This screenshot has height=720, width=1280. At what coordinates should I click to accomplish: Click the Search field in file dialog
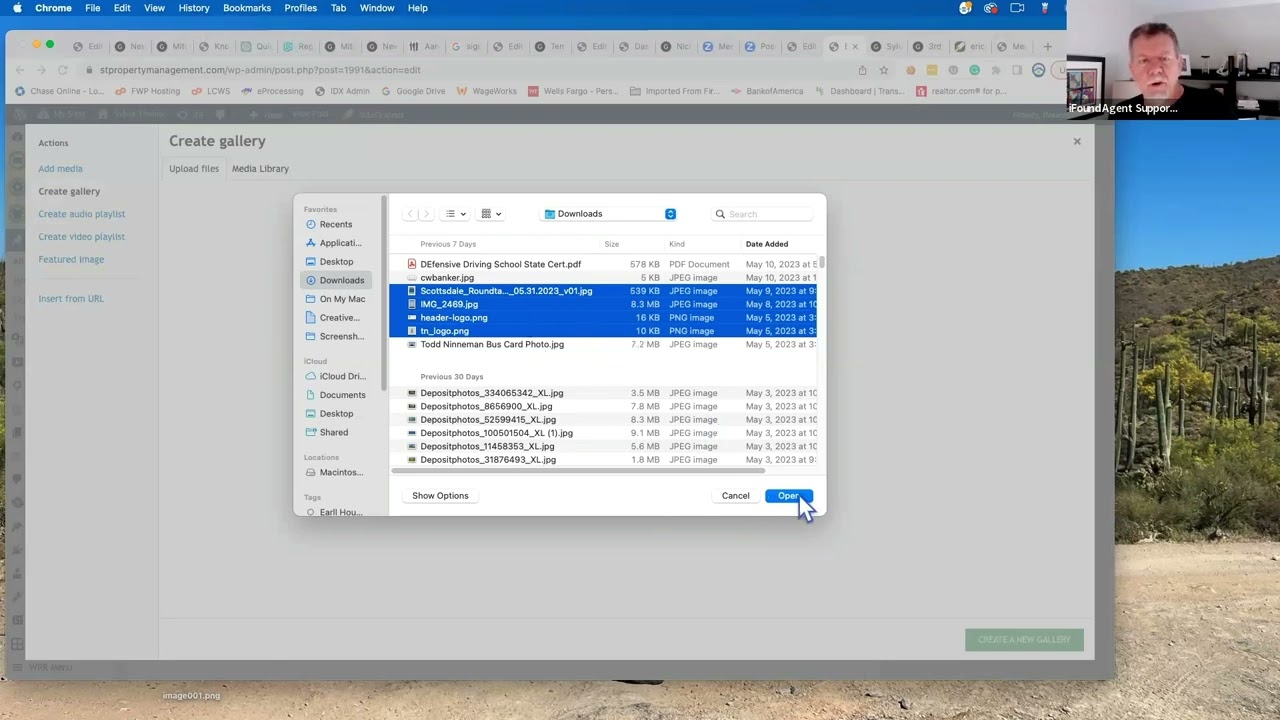[x=762, y=214]
